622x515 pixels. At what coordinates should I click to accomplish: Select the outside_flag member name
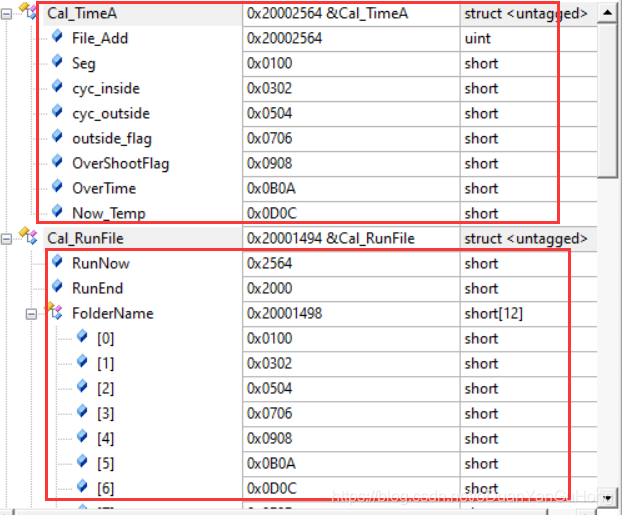coord(112,138)
